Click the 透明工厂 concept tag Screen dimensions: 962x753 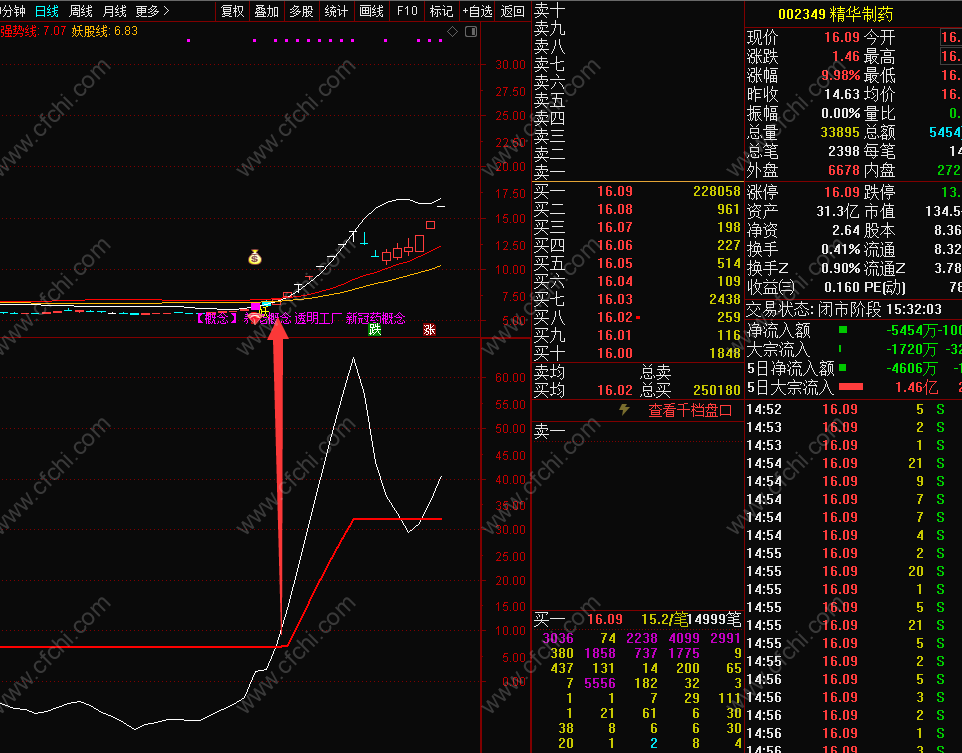click(x=317, y=318)
